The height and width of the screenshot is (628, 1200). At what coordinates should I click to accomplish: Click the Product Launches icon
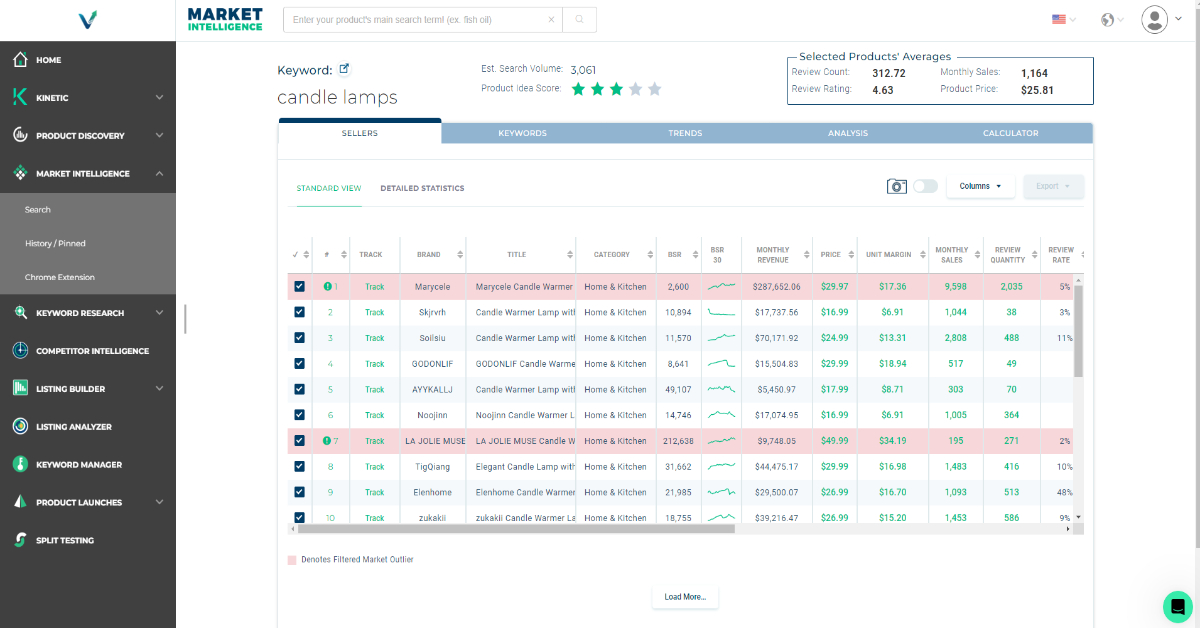(20, 502)
